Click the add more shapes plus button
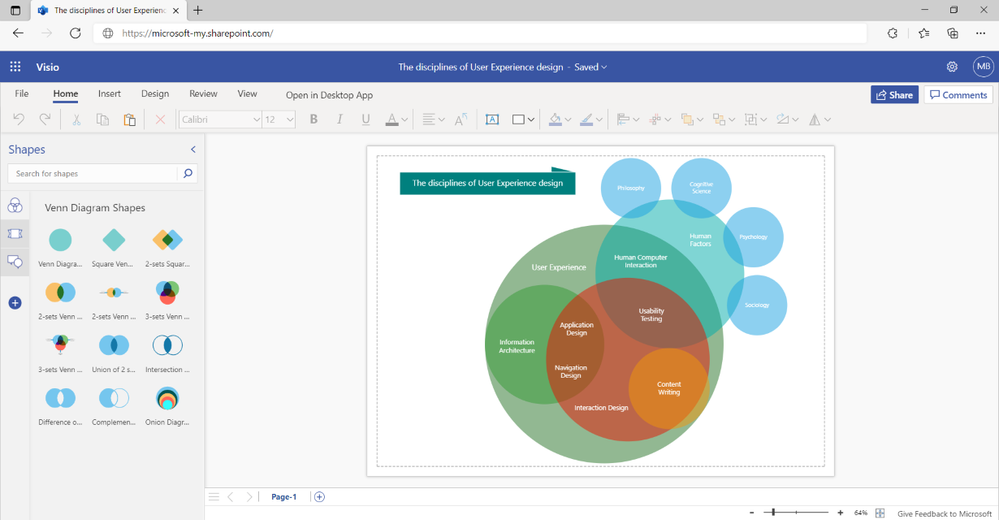This screenshot has width=999, height=520. 15,303
